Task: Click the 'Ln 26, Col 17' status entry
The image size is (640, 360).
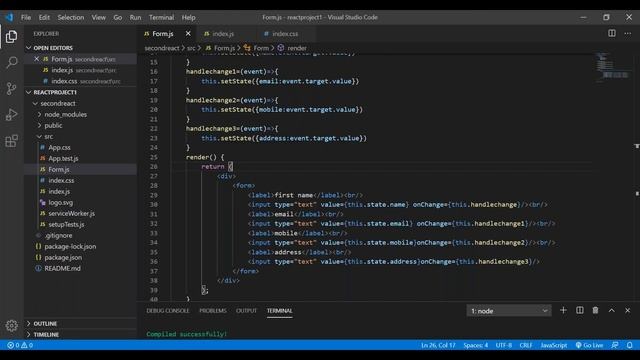Action: (x=438, y=345)
